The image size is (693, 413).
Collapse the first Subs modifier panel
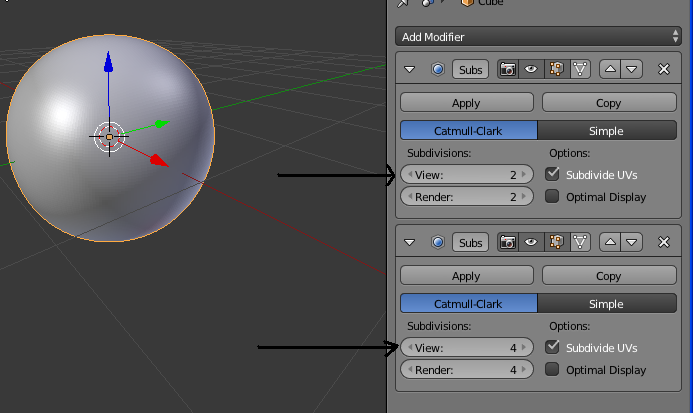click(409, 69)
